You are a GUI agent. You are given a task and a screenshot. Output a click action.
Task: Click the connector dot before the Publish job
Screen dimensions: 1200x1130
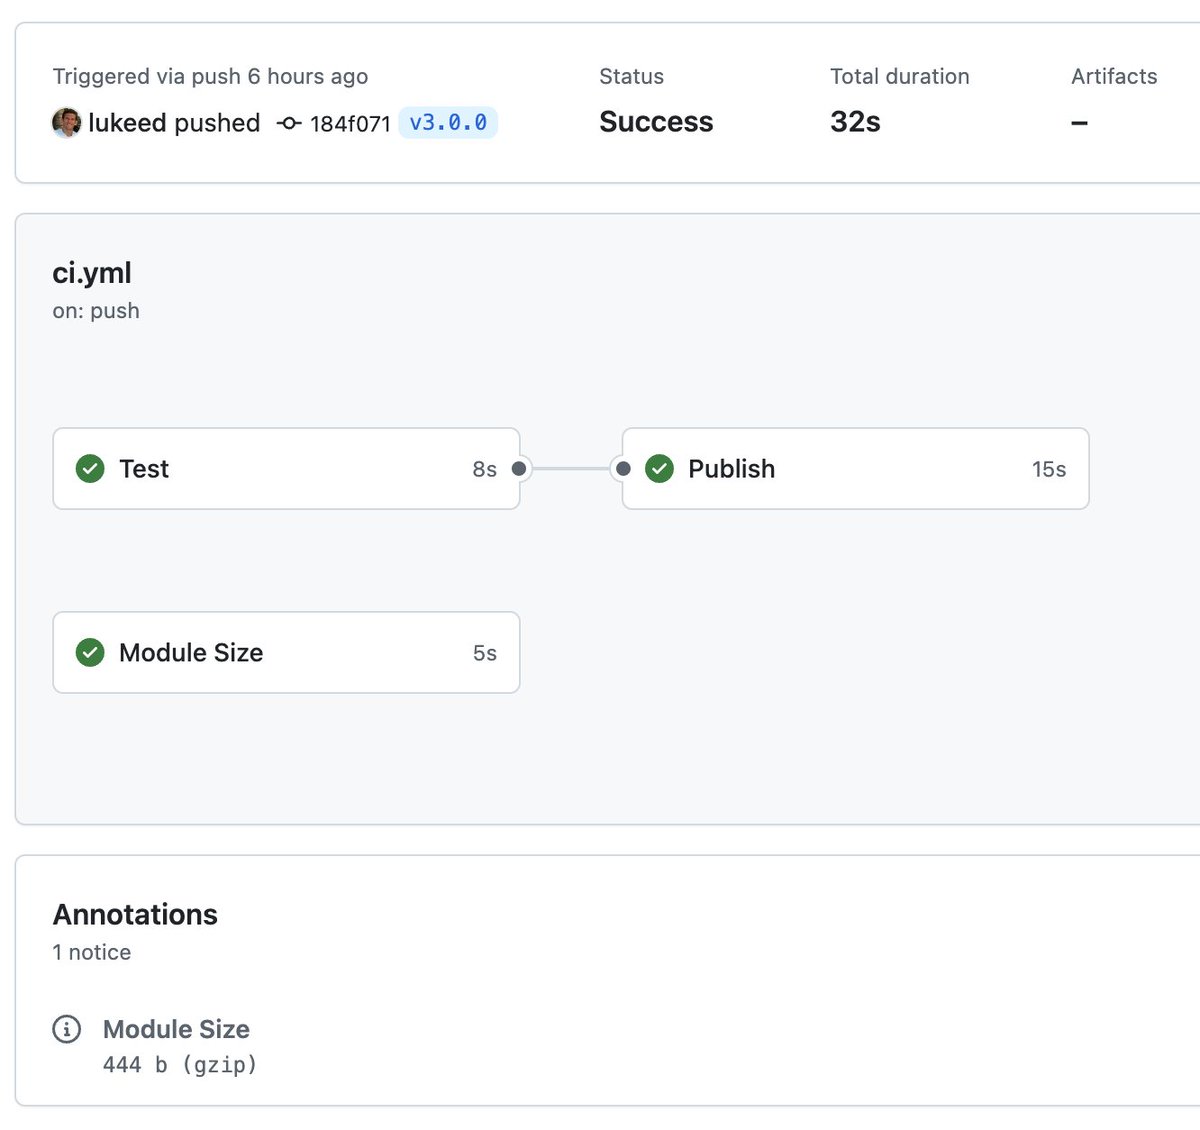point(623,468)
